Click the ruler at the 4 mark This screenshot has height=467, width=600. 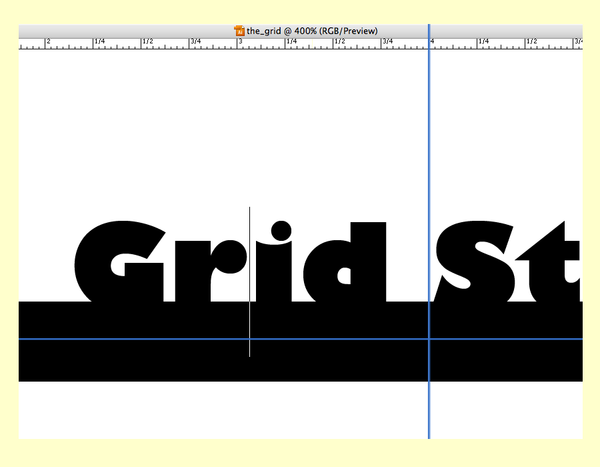[432, 43]
